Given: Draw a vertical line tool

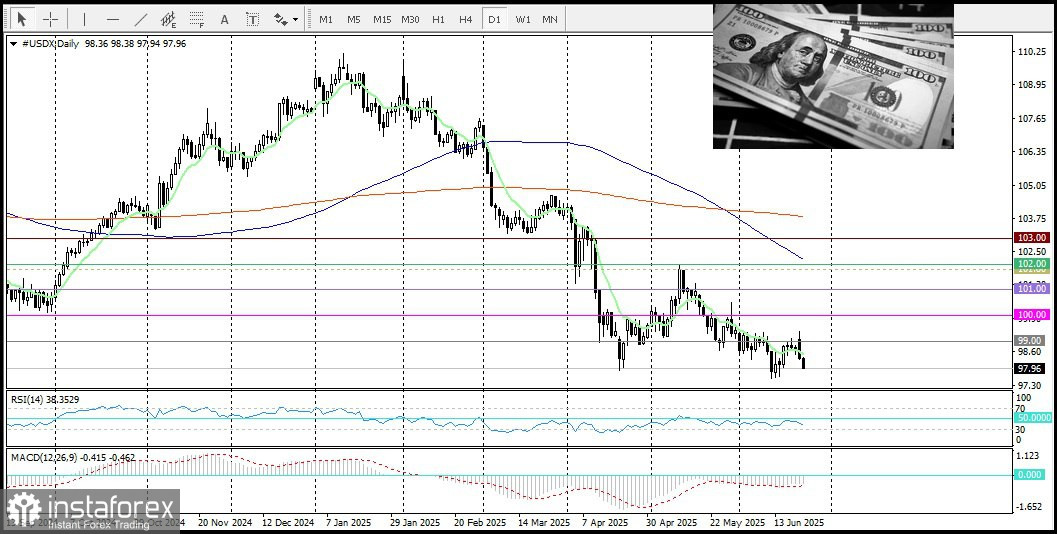Looking at the screenshot, I should tap(84, 20).
